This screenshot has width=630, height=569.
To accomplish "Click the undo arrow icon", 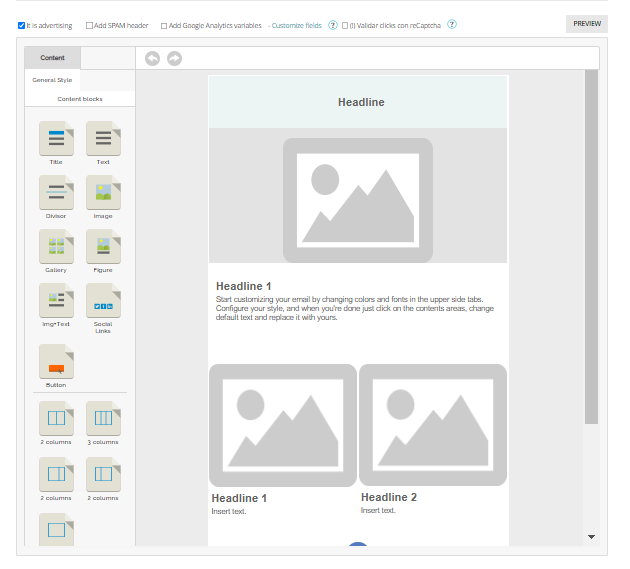I will 153,59.
